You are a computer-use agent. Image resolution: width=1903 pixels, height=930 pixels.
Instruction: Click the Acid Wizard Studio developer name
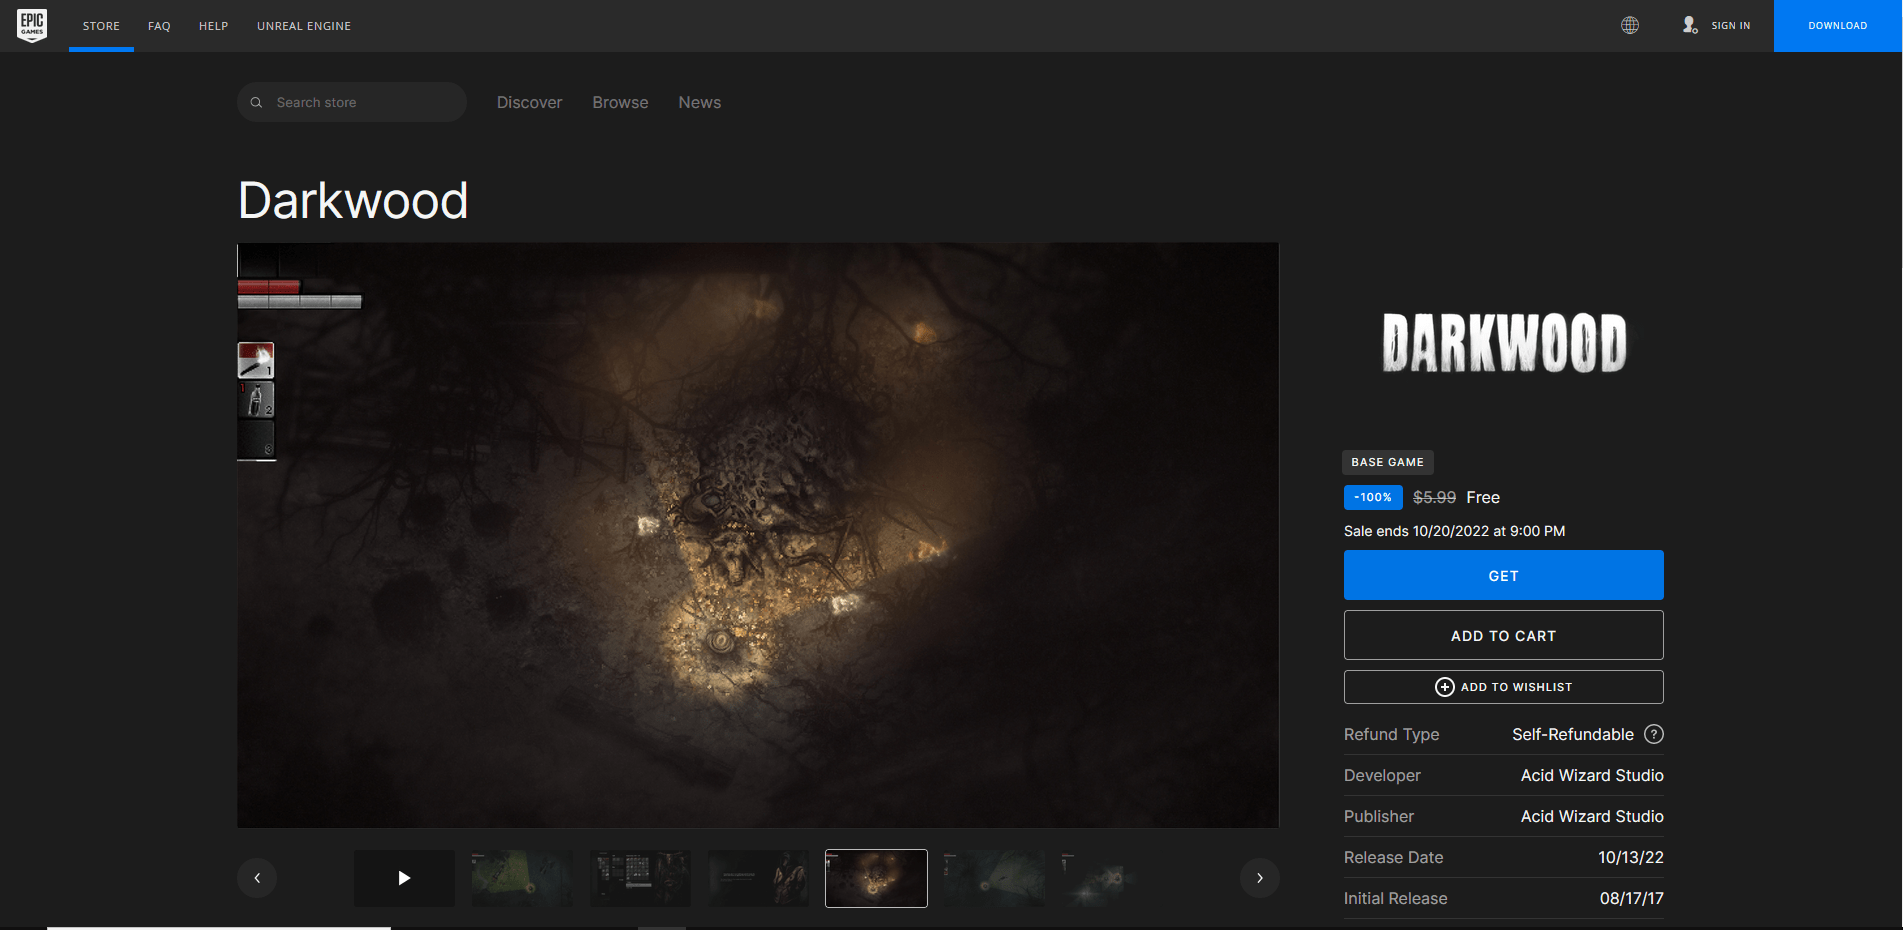click(x=1592, y=775)
